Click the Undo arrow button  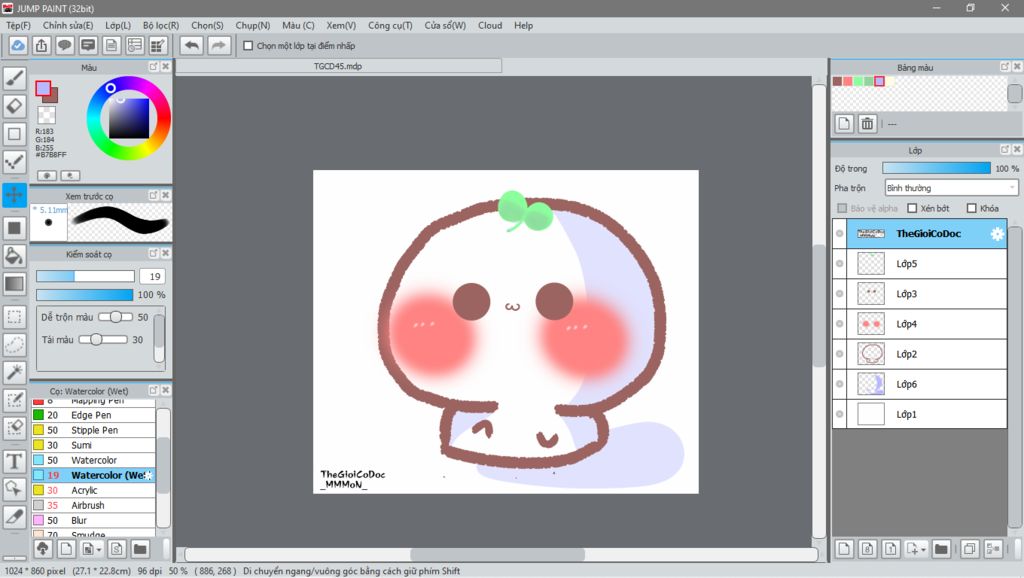point(191,45)
